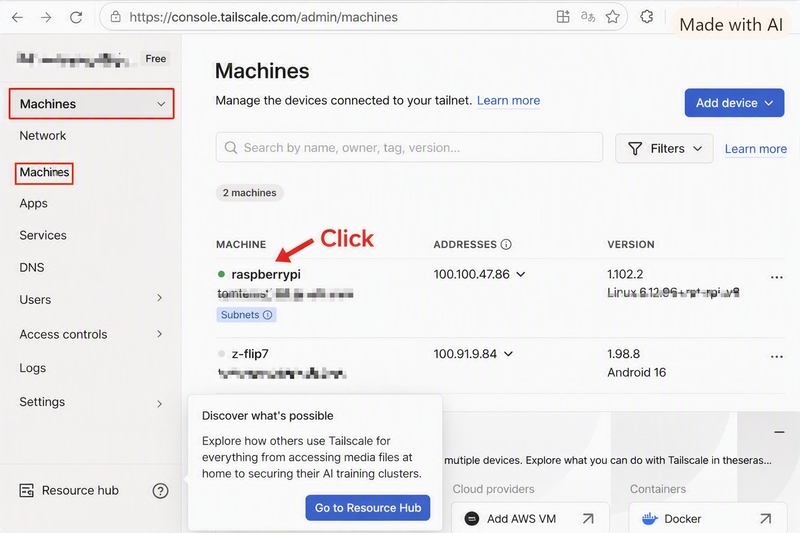The height and width of the screenshot is (533, 800).
Task: Open the browser extensions puzzle icon
Action: pyautogui.click(x=646, y=17)
